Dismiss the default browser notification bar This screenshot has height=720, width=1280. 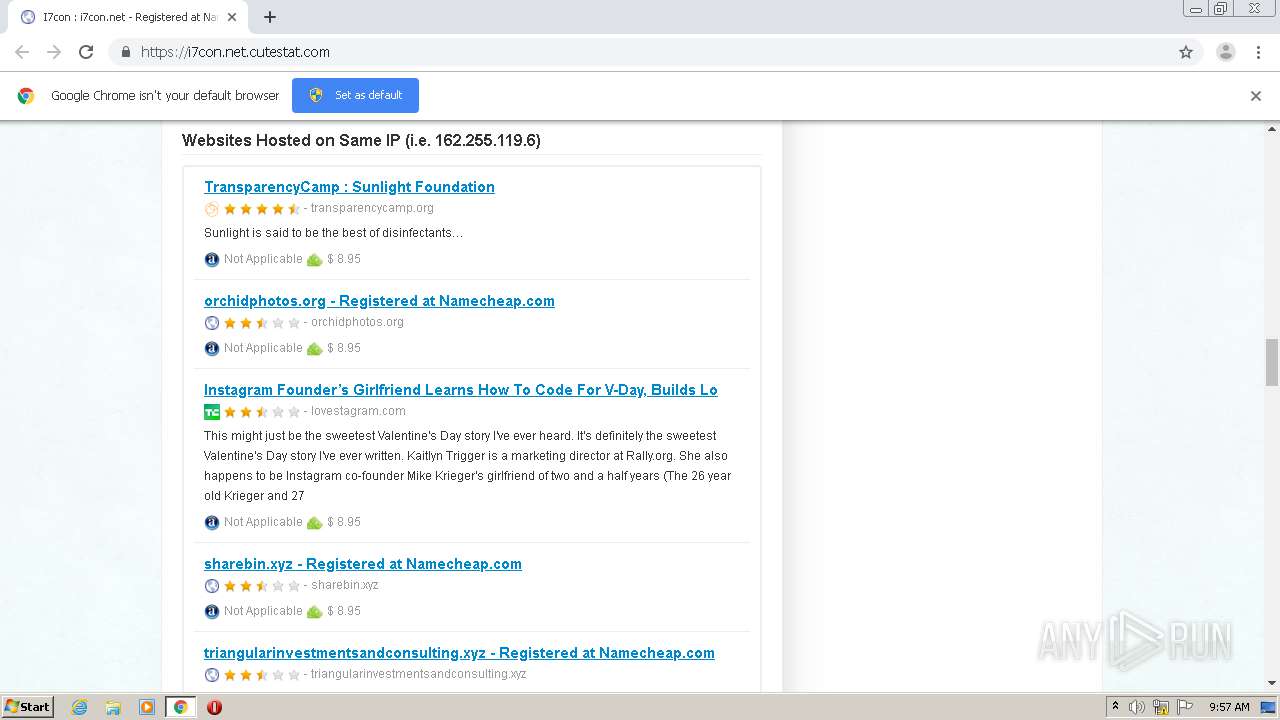[1256, 96]
